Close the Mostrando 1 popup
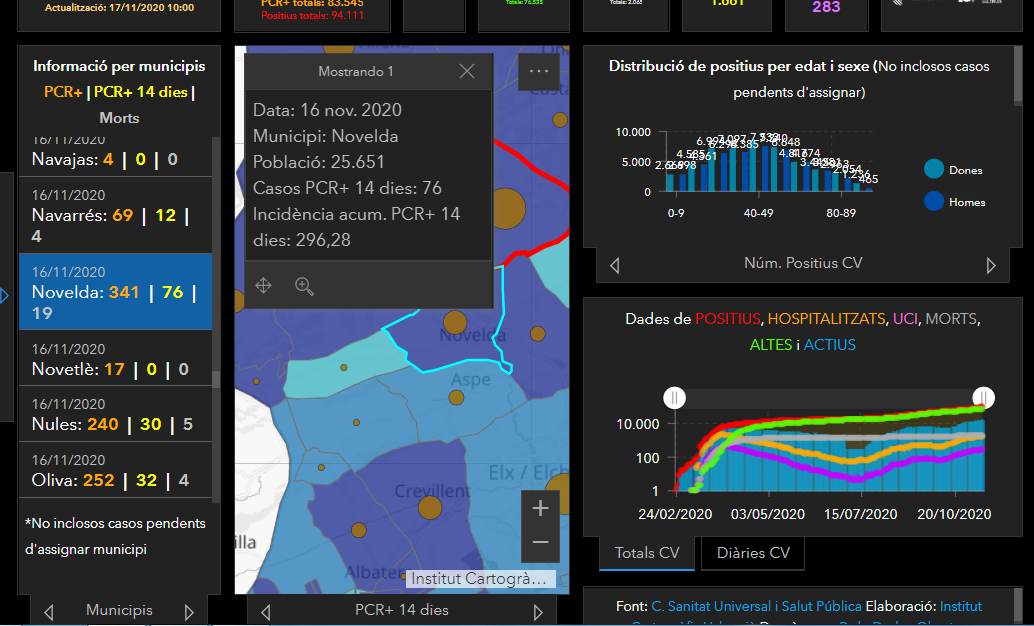1034x626 pixels. click(467, 71)
